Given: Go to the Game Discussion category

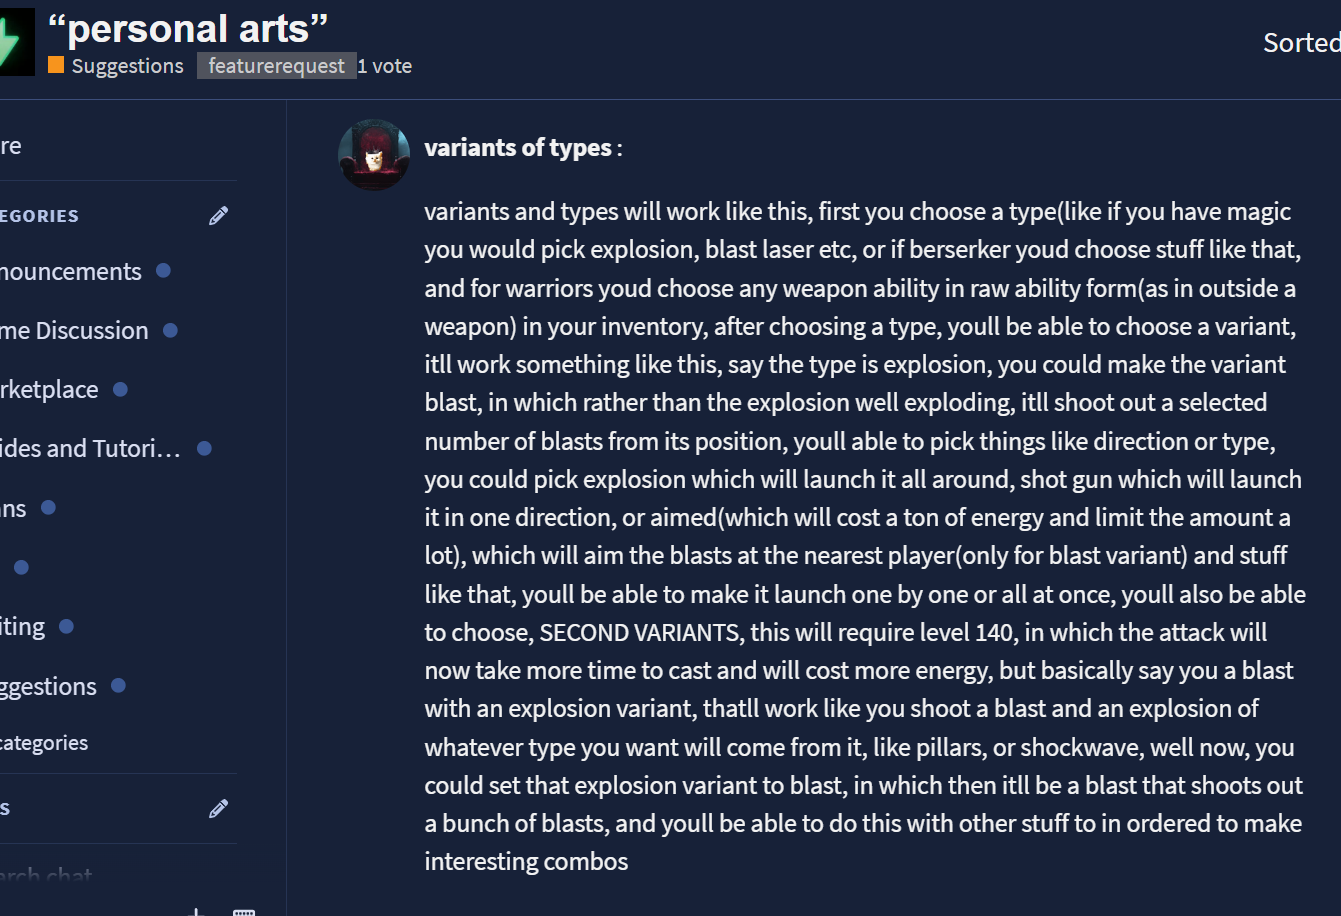Looking at the screenshot, I should click(x=74, y=330).
